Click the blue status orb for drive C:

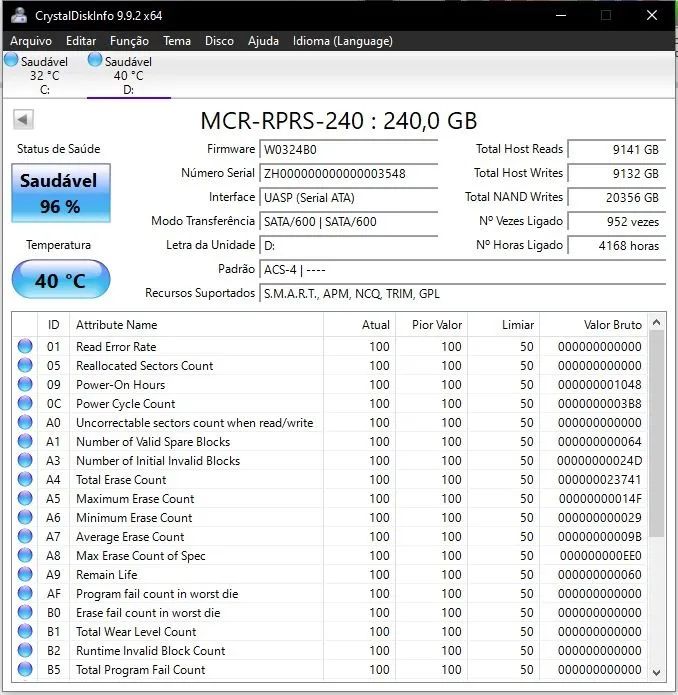(x=12, y=60)
